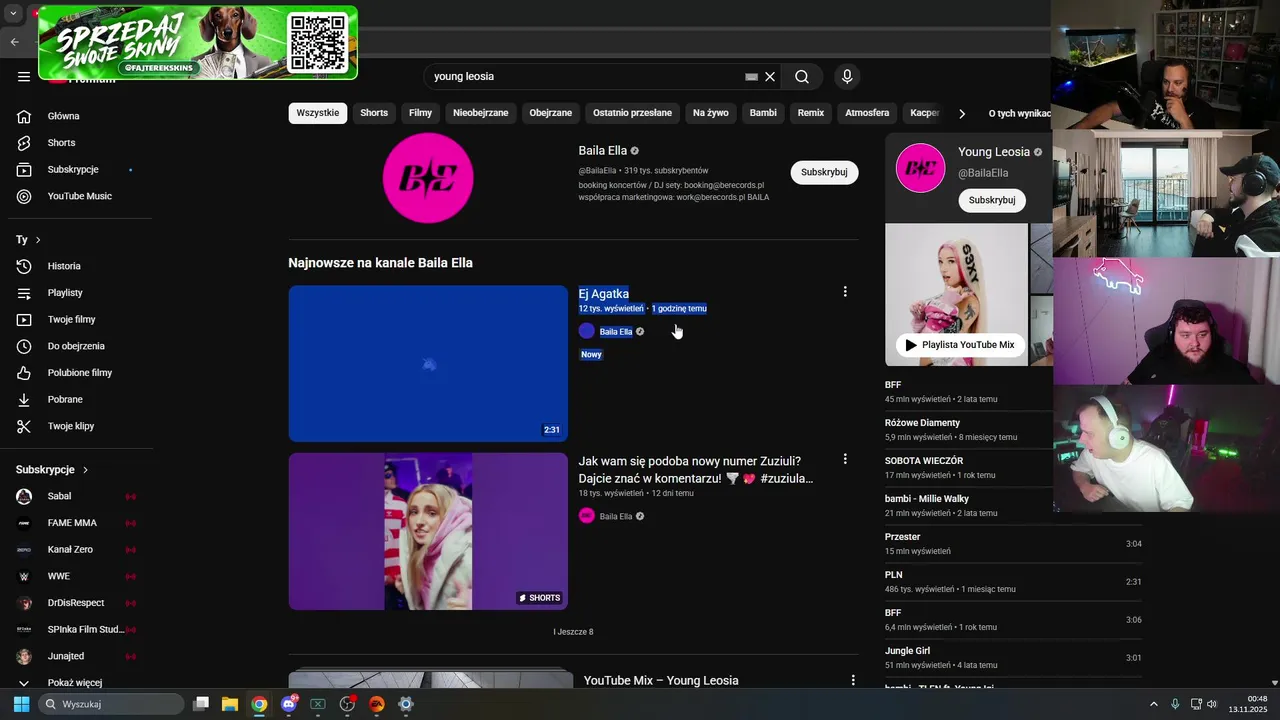Click the Ej Agatka video thumbnail
1280x720 pixels.
pyautogui.click(x=428, y=364)
